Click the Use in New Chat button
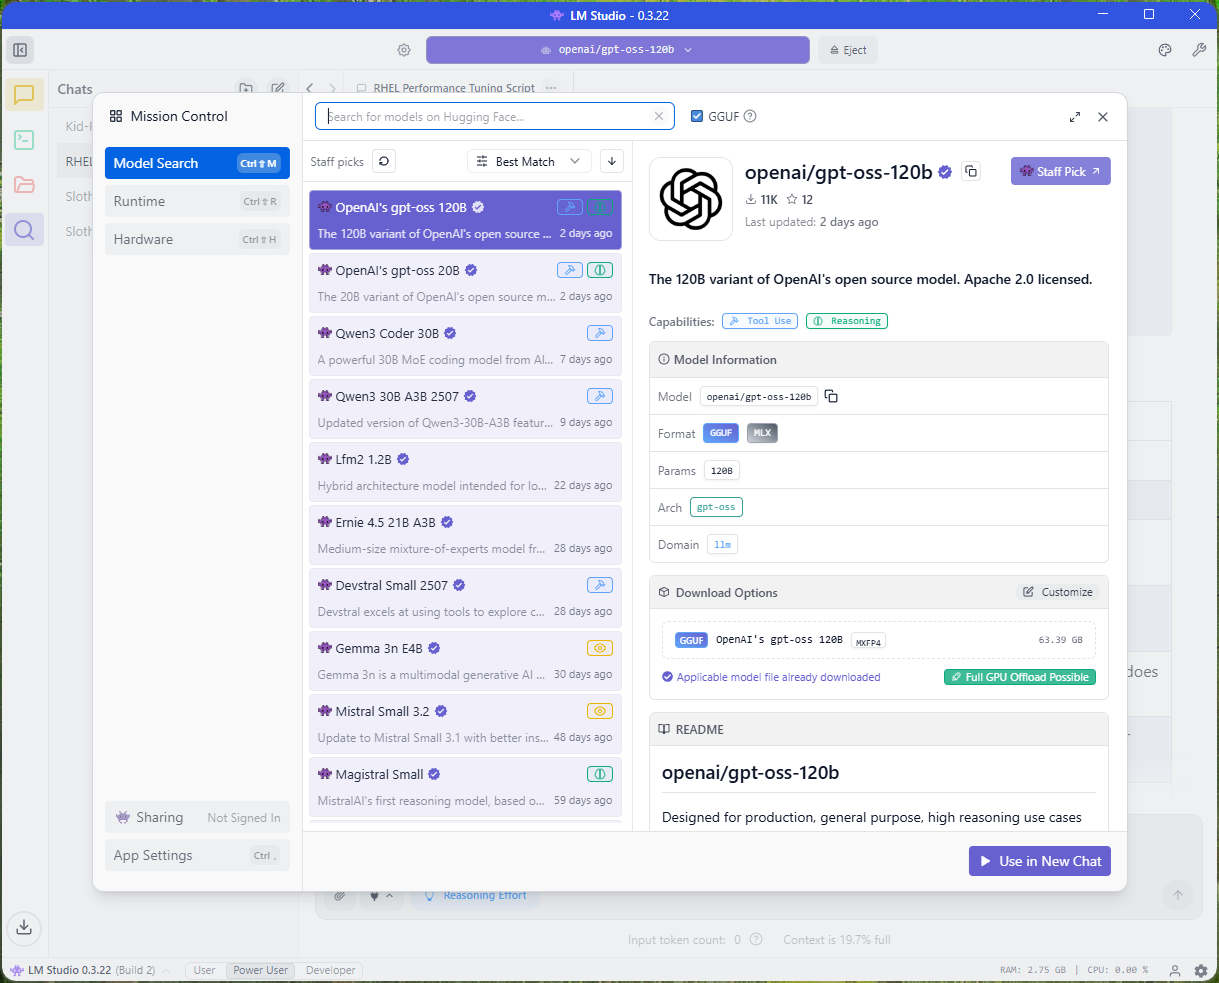 point(1039,861)
